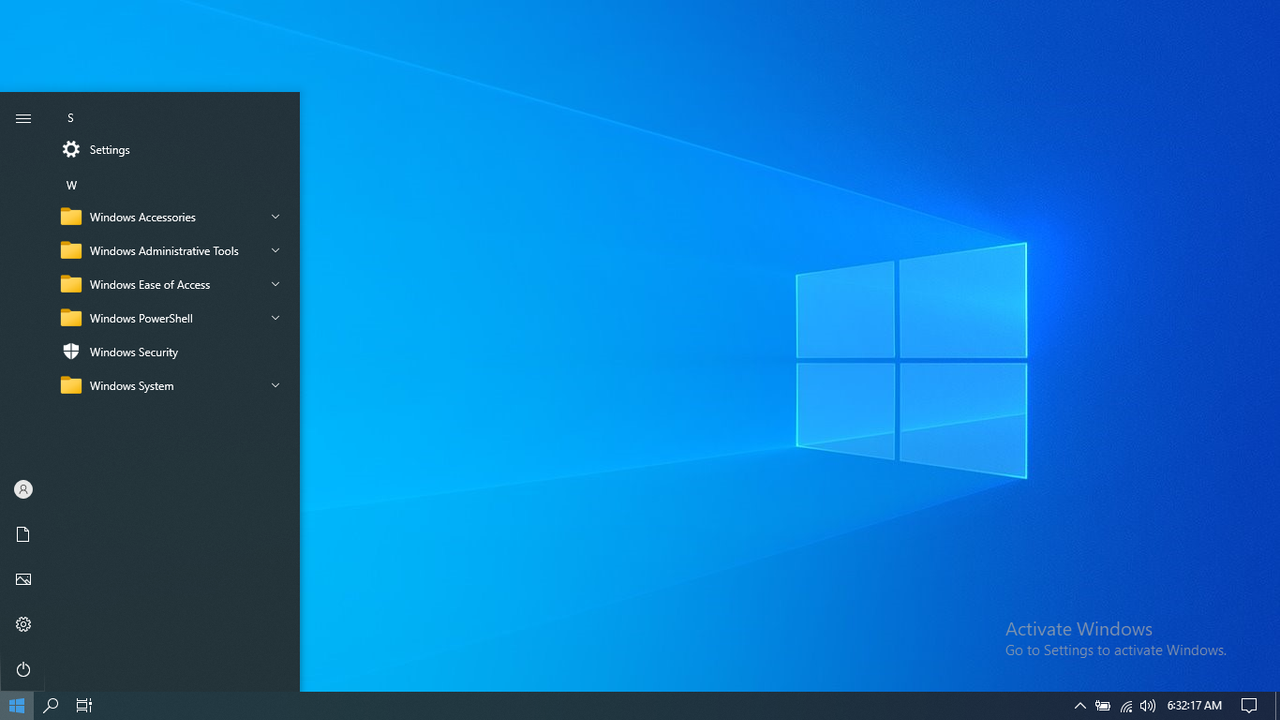Select the 'Windows Accessories' label
Screen dimensions: 1280x720
point(143,217)
